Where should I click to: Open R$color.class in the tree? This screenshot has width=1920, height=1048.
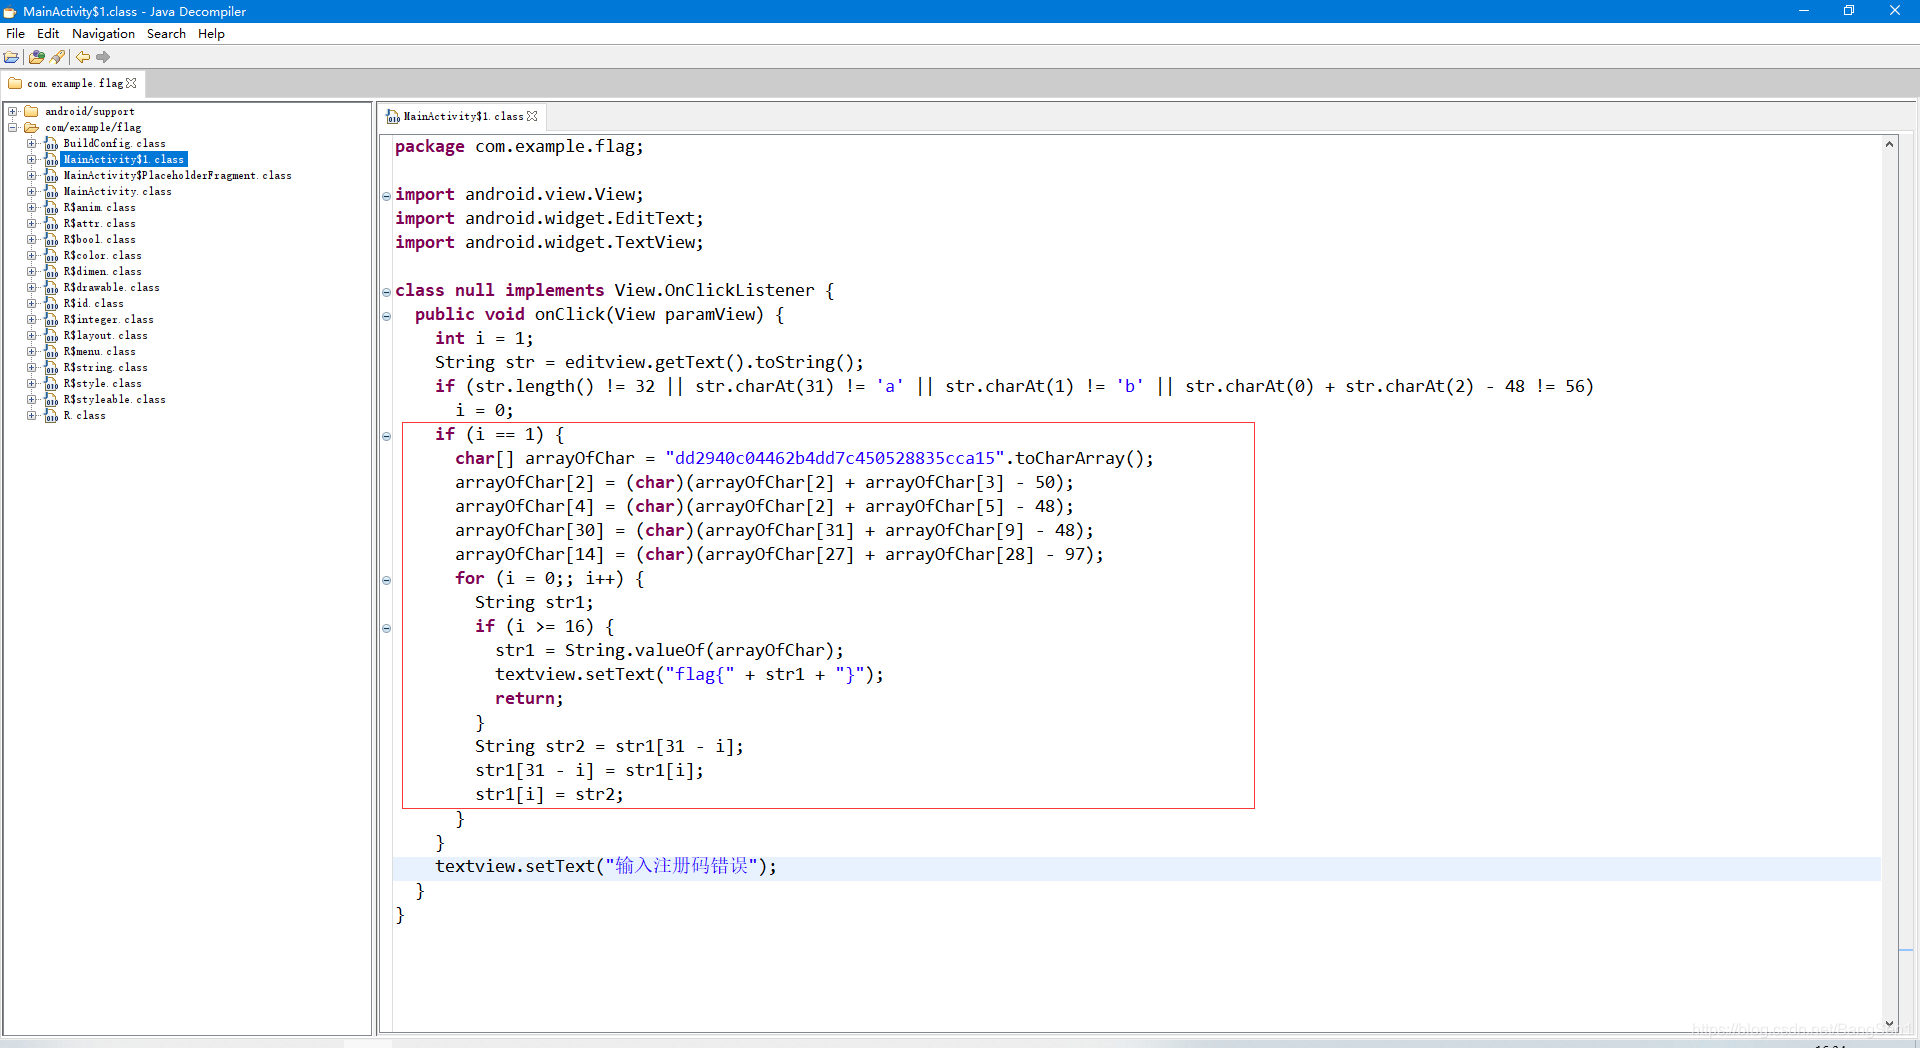102,255
